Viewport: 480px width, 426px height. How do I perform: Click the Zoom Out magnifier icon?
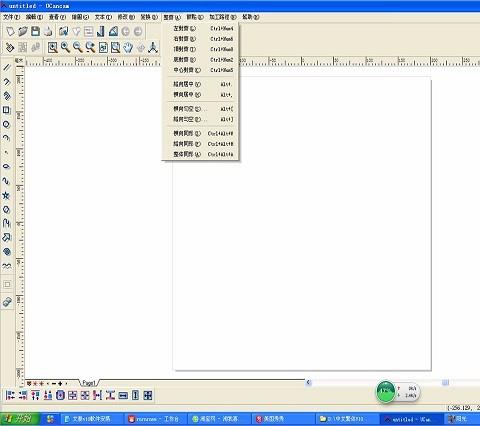(x=78, y=48)
